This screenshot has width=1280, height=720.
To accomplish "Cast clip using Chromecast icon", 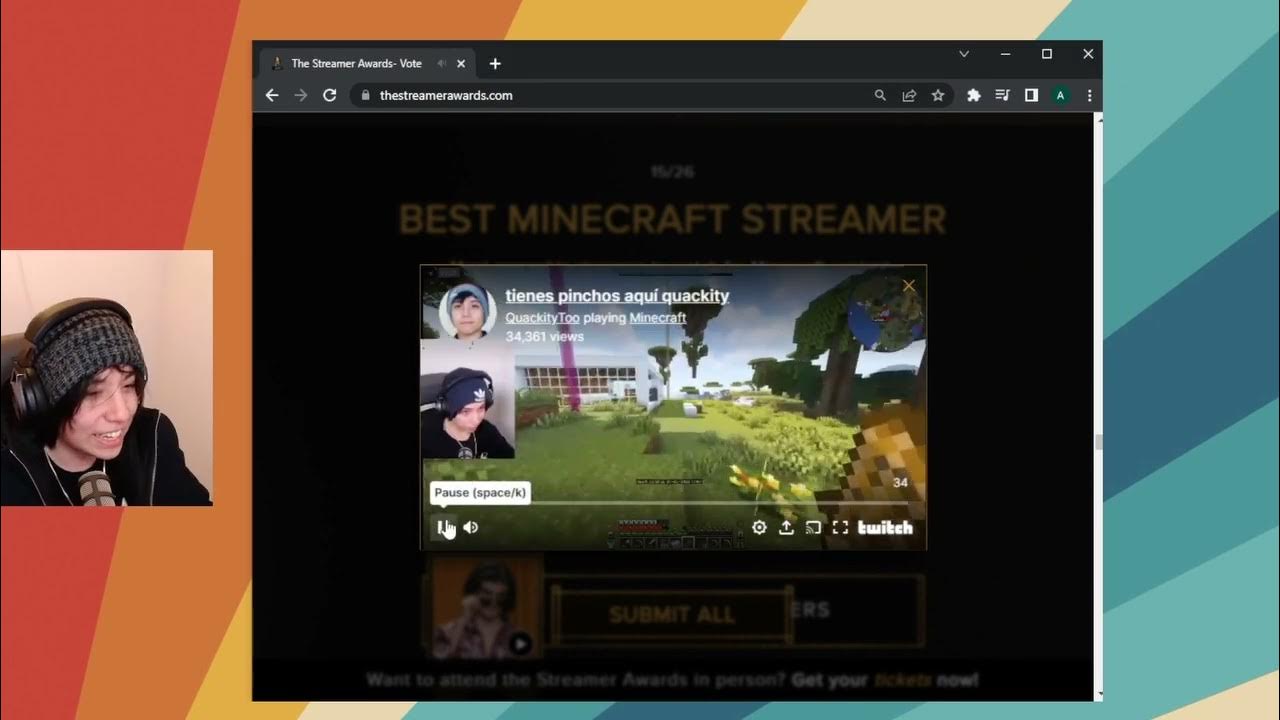I will pyautogui.click(x=813, y=527).
